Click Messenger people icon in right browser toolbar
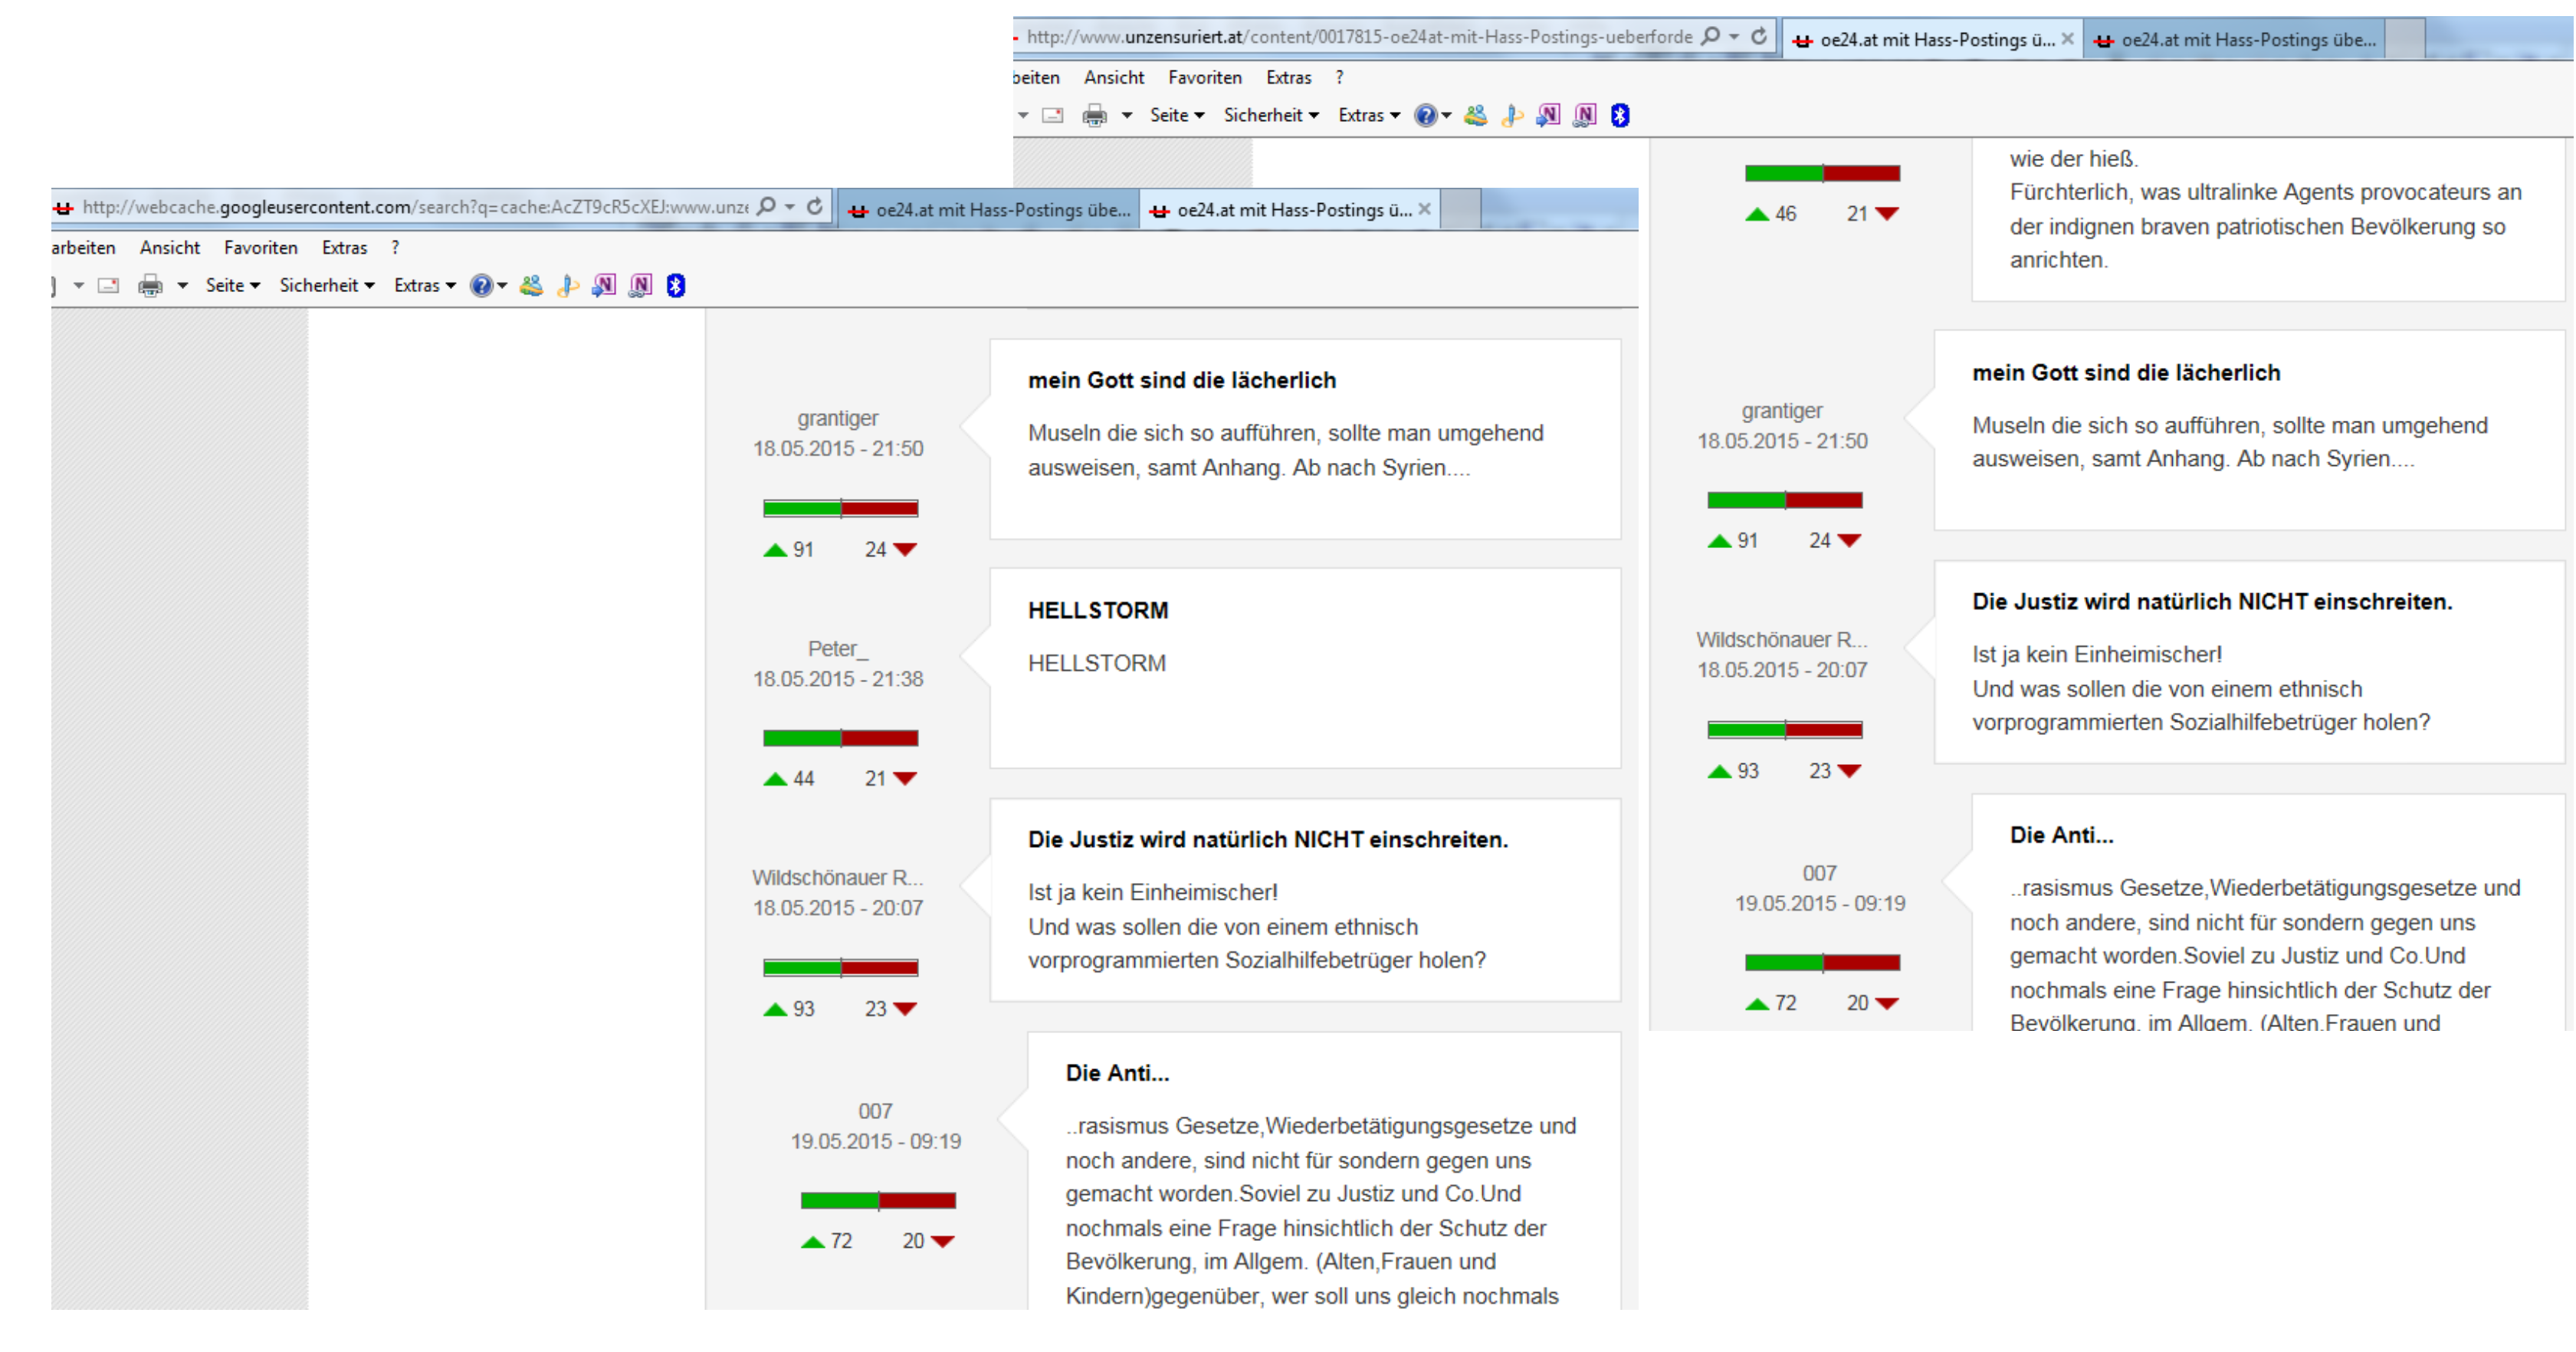Screen dimensions: 2576x1352 tap(1475, 116)
